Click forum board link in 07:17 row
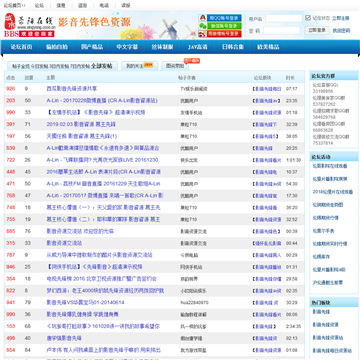Image resolution: width=360 pixels, height=360 pixels. (267, 89)
